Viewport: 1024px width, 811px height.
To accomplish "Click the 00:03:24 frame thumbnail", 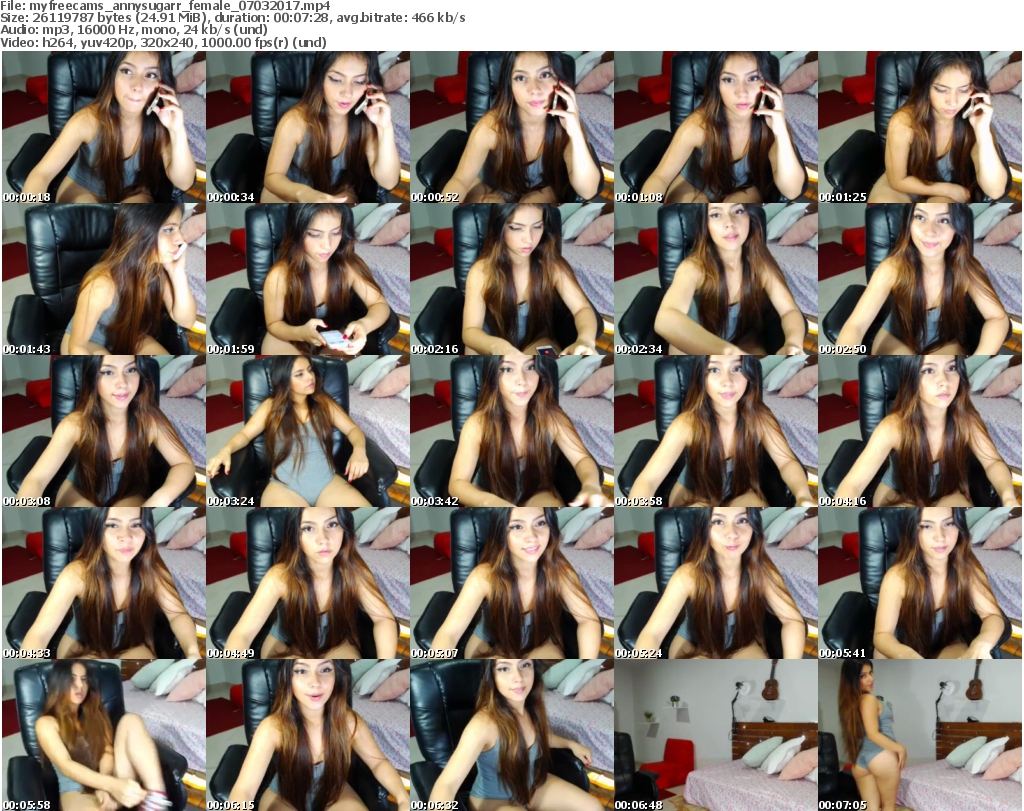I will [308, 431].
